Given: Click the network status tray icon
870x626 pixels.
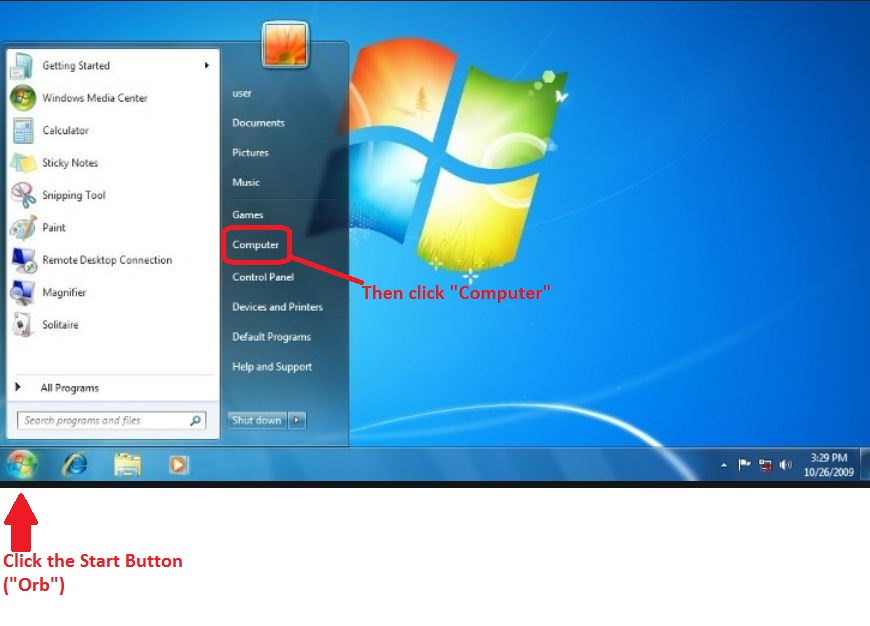Looking at the screenshot, I should [765, 465].
